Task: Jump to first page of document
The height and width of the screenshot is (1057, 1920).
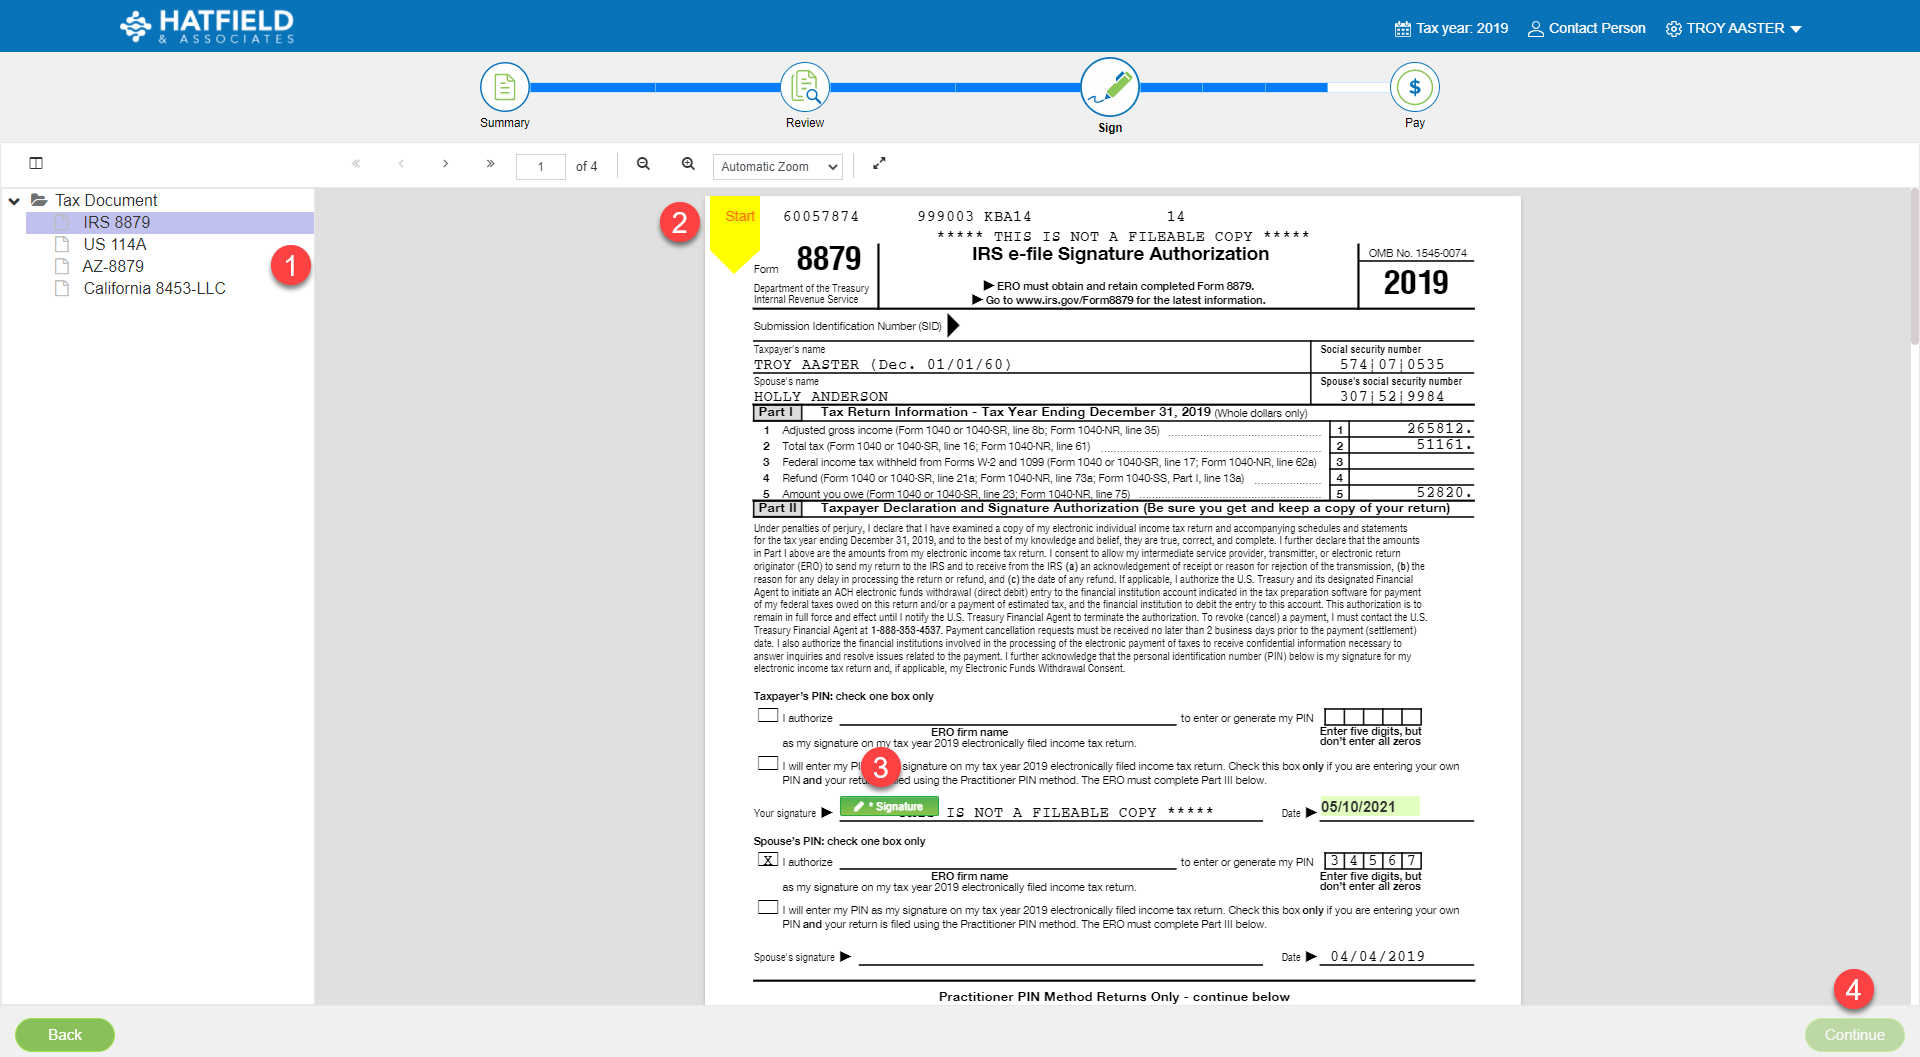Action: click(356, 163)
